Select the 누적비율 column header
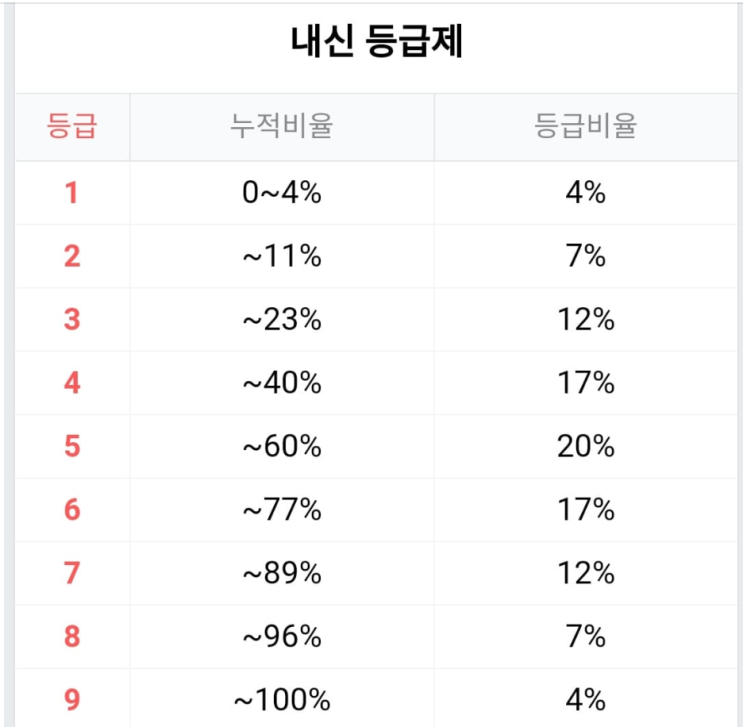743x727 pixels. click(x=281, y=126)
